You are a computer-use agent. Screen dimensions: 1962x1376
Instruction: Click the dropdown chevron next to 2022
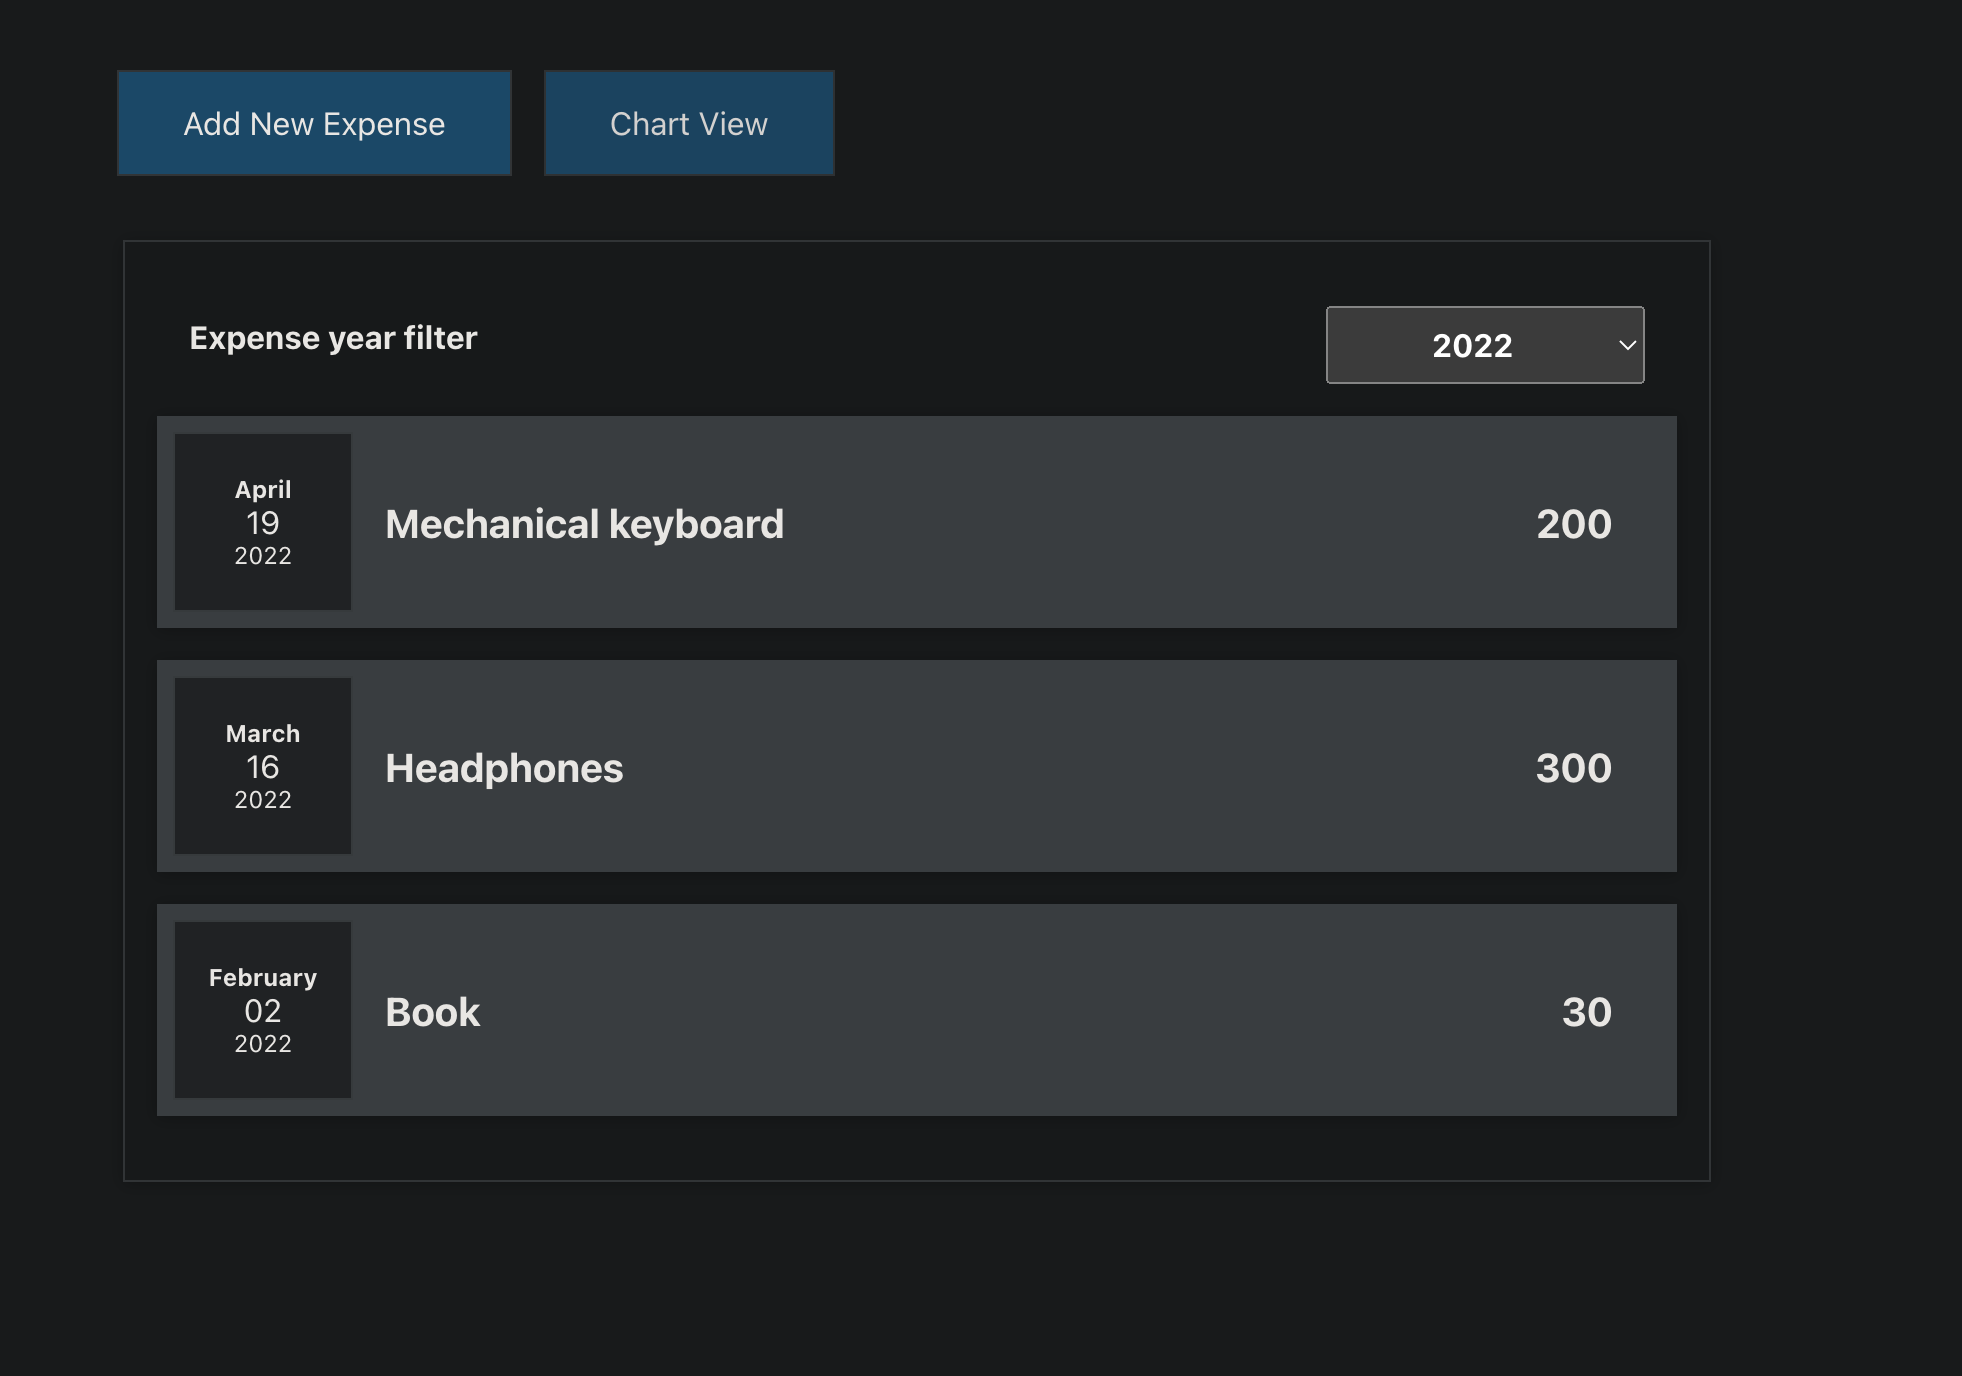(x=1627, y=345)
